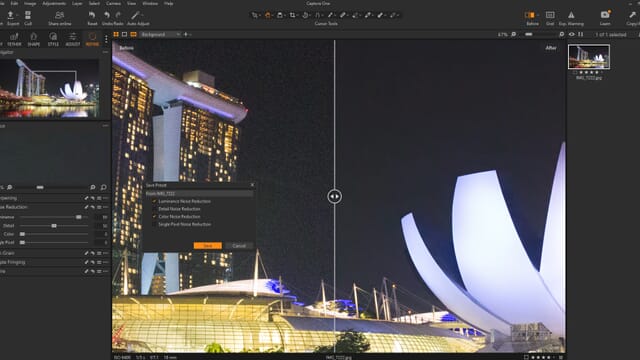Click the preset name input field
The width and height of the screenshot is (640, 360).
[199, 193]
